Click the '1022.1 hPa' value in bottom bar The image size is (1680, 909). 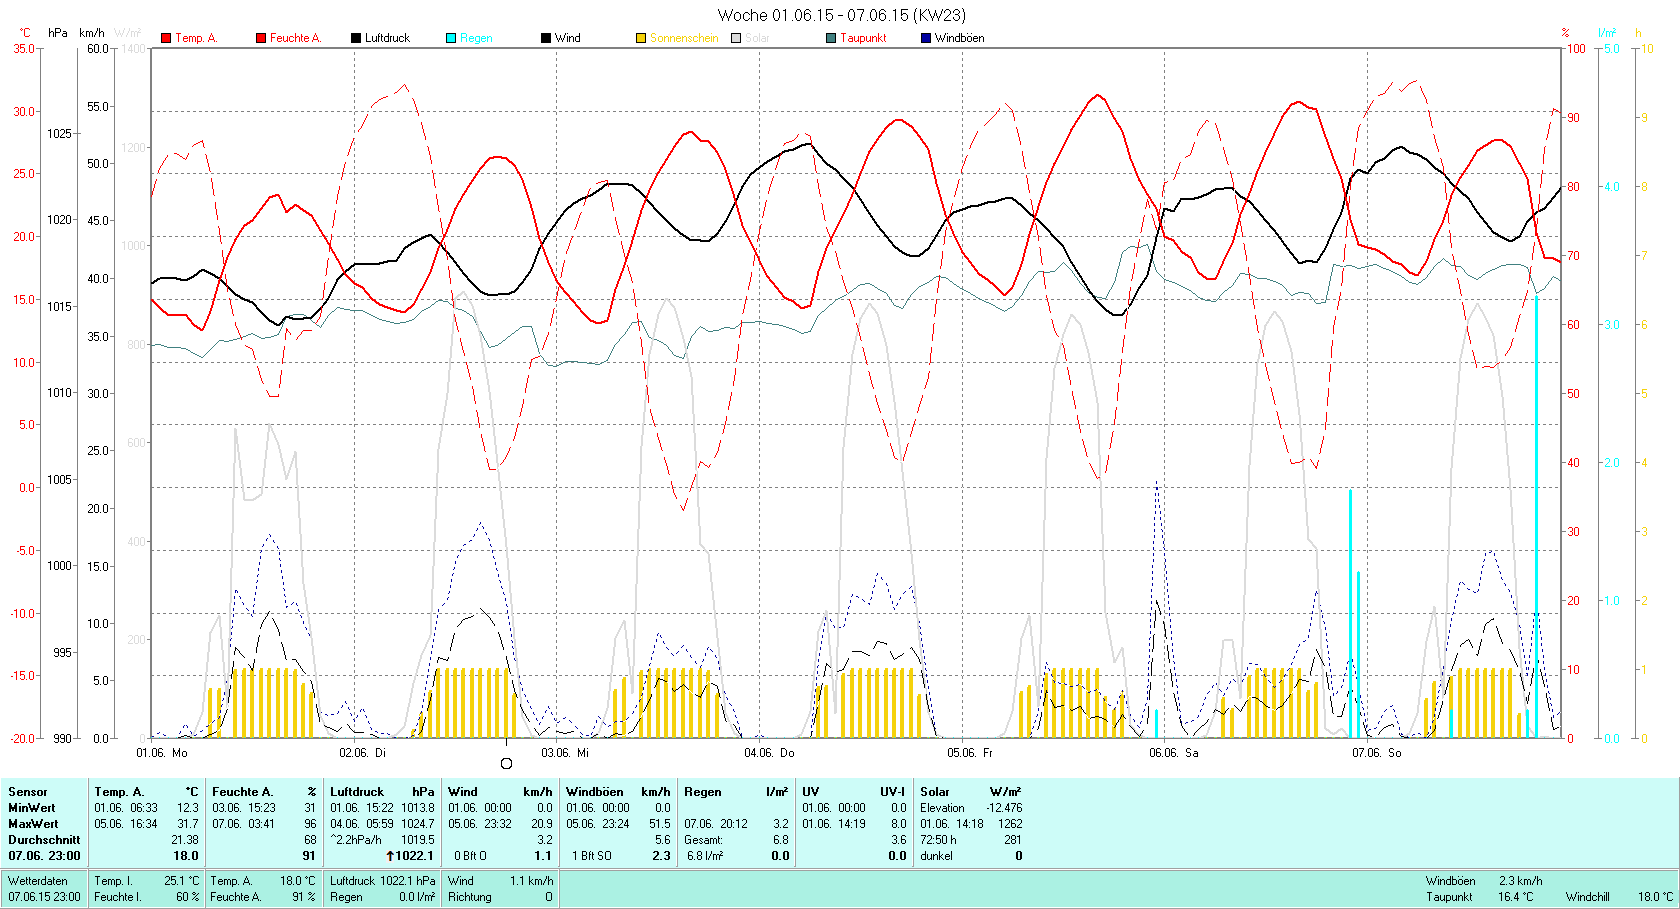(x=408, y=881)
